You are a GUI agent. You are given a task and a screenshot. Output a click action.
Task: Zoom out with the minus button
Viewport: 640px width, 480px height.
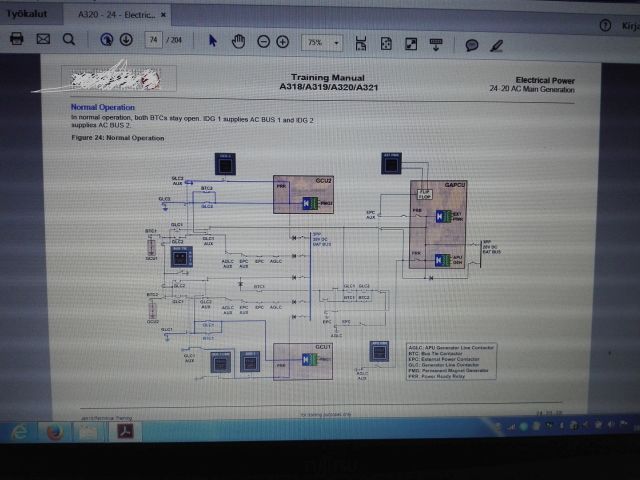(x=264, y=42)
